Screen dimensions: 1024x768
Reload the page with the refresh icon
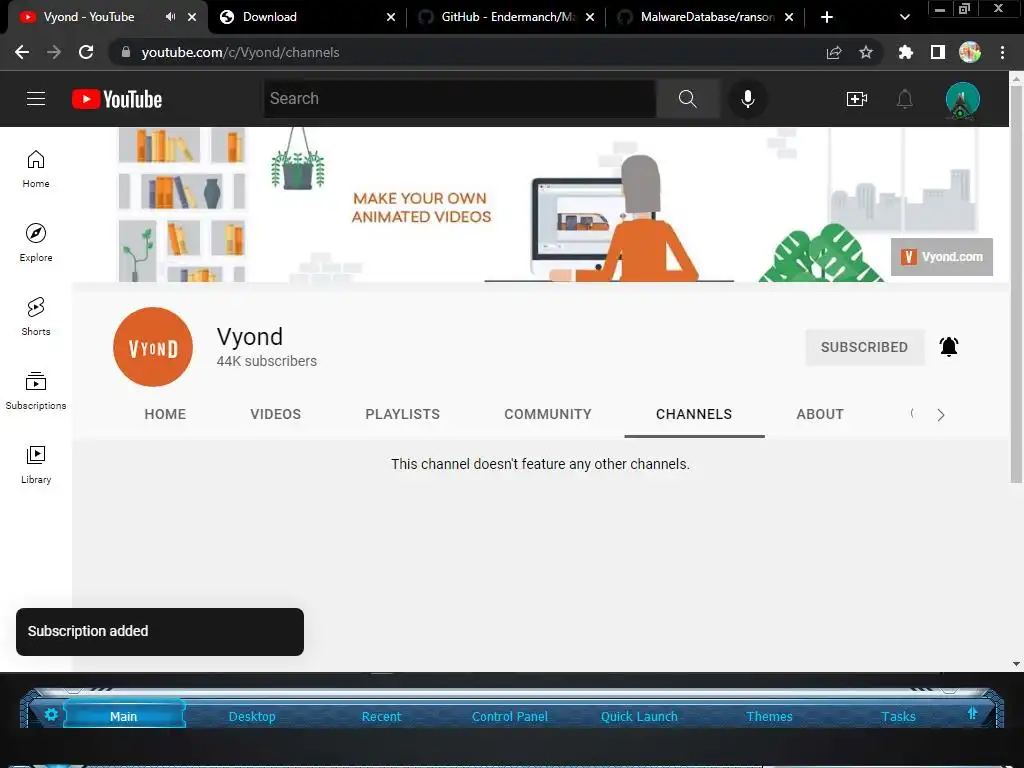pos(86,52)
